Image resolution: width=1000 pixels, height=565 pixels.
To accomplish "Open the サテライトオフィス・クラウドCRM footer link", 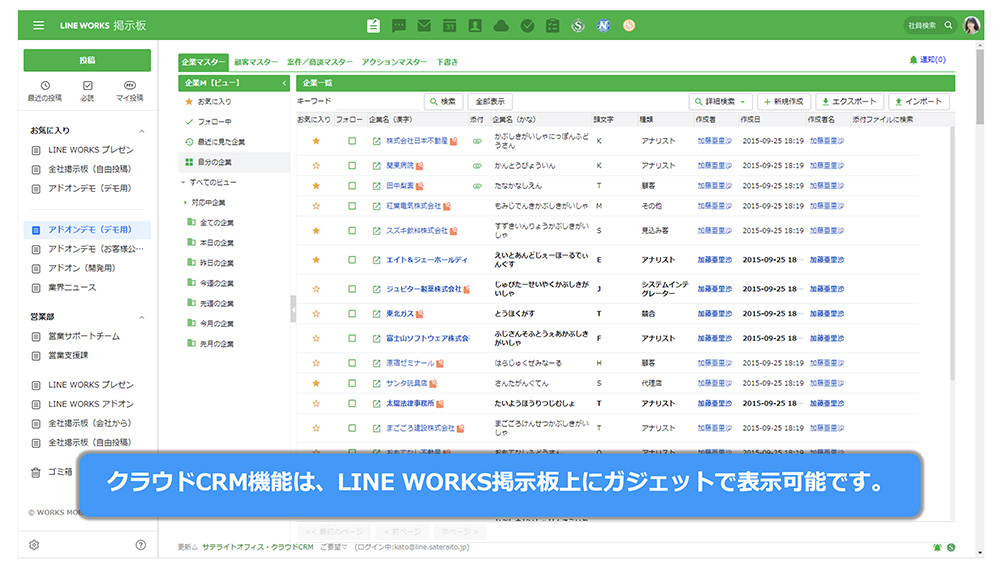I will [258, 547].
